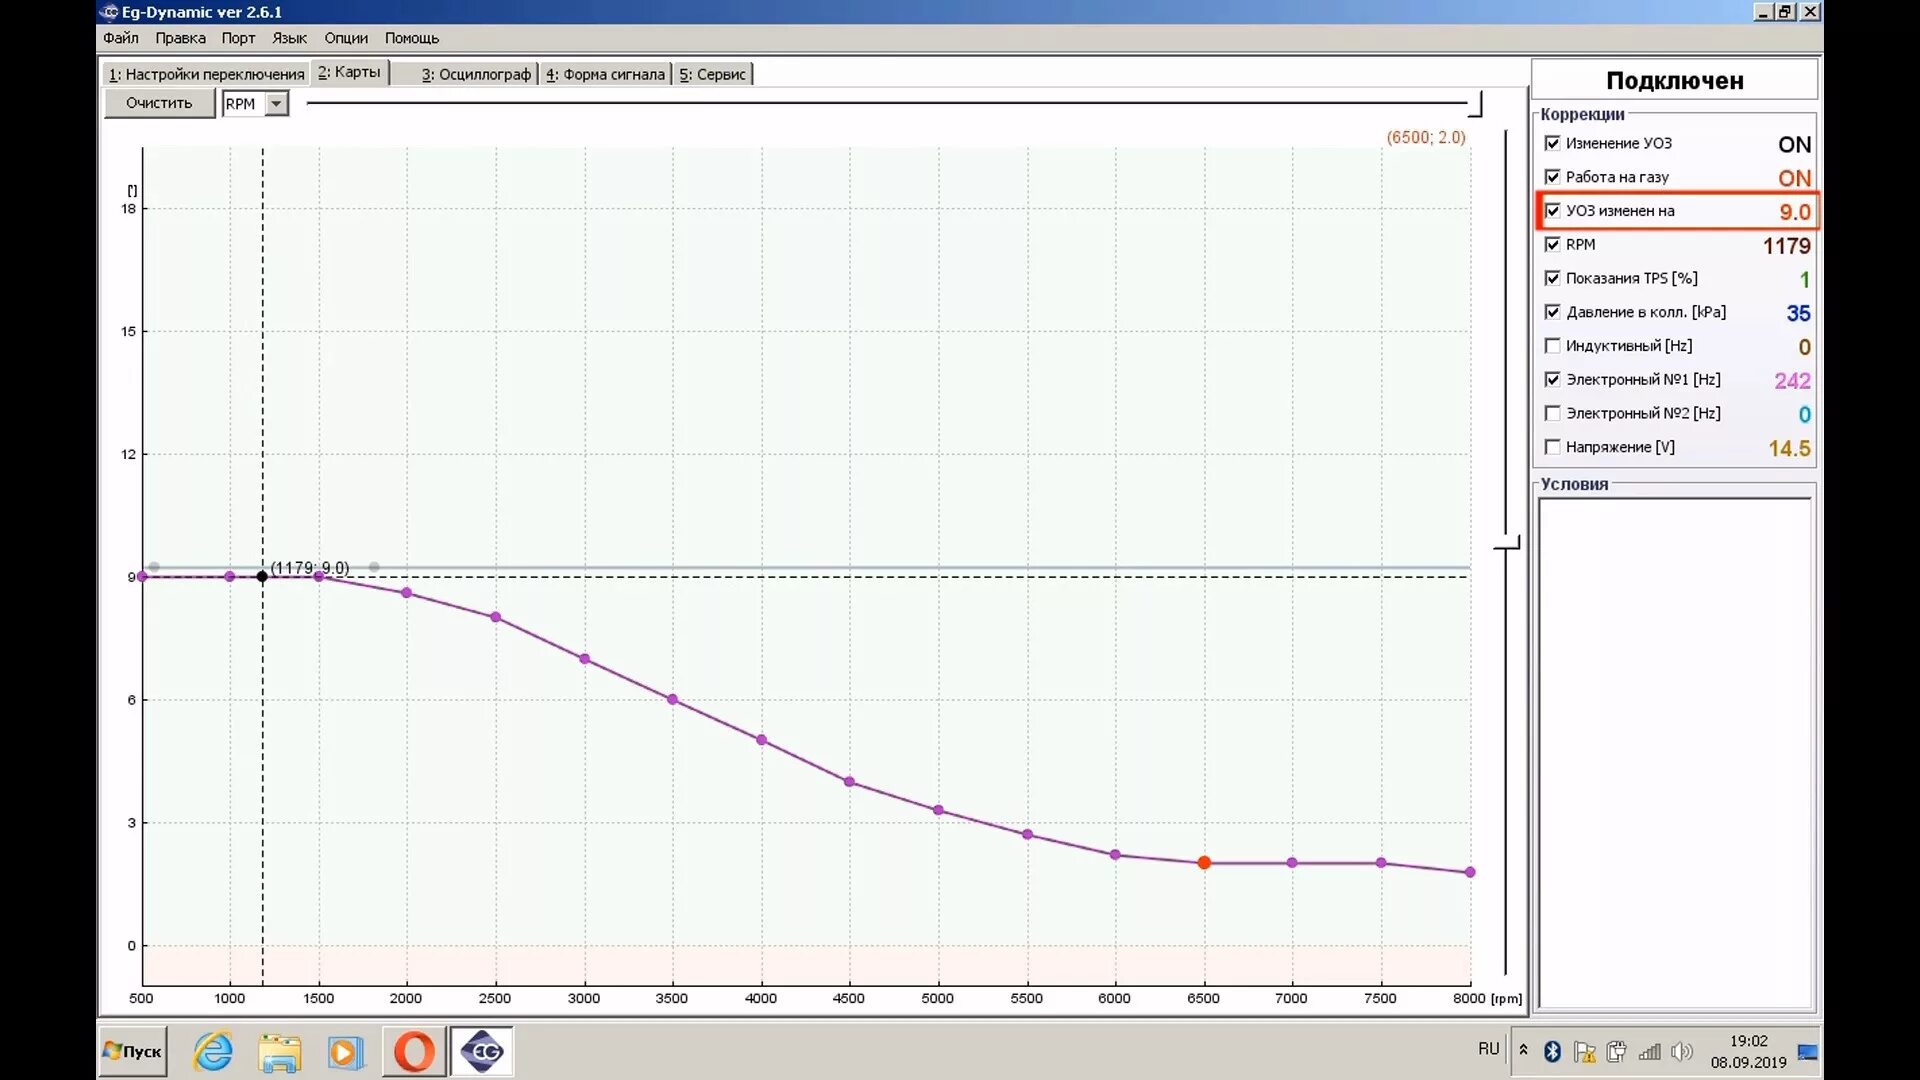Open the RU language selector
The height and width of the screenshot is (1080, 1920).
[1488, 1049]
